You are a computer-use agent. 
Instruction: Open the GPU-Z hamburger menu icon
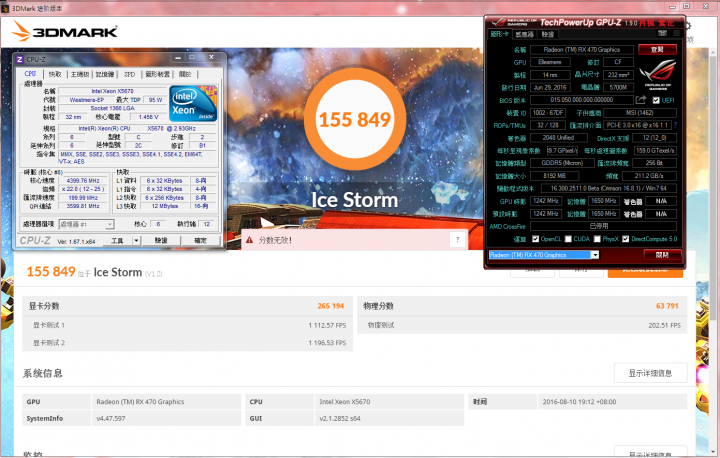(x=676, y=34)
